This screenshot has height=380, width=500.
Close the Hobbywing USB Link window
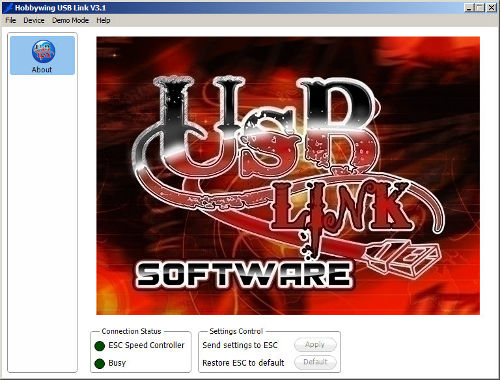491,8
